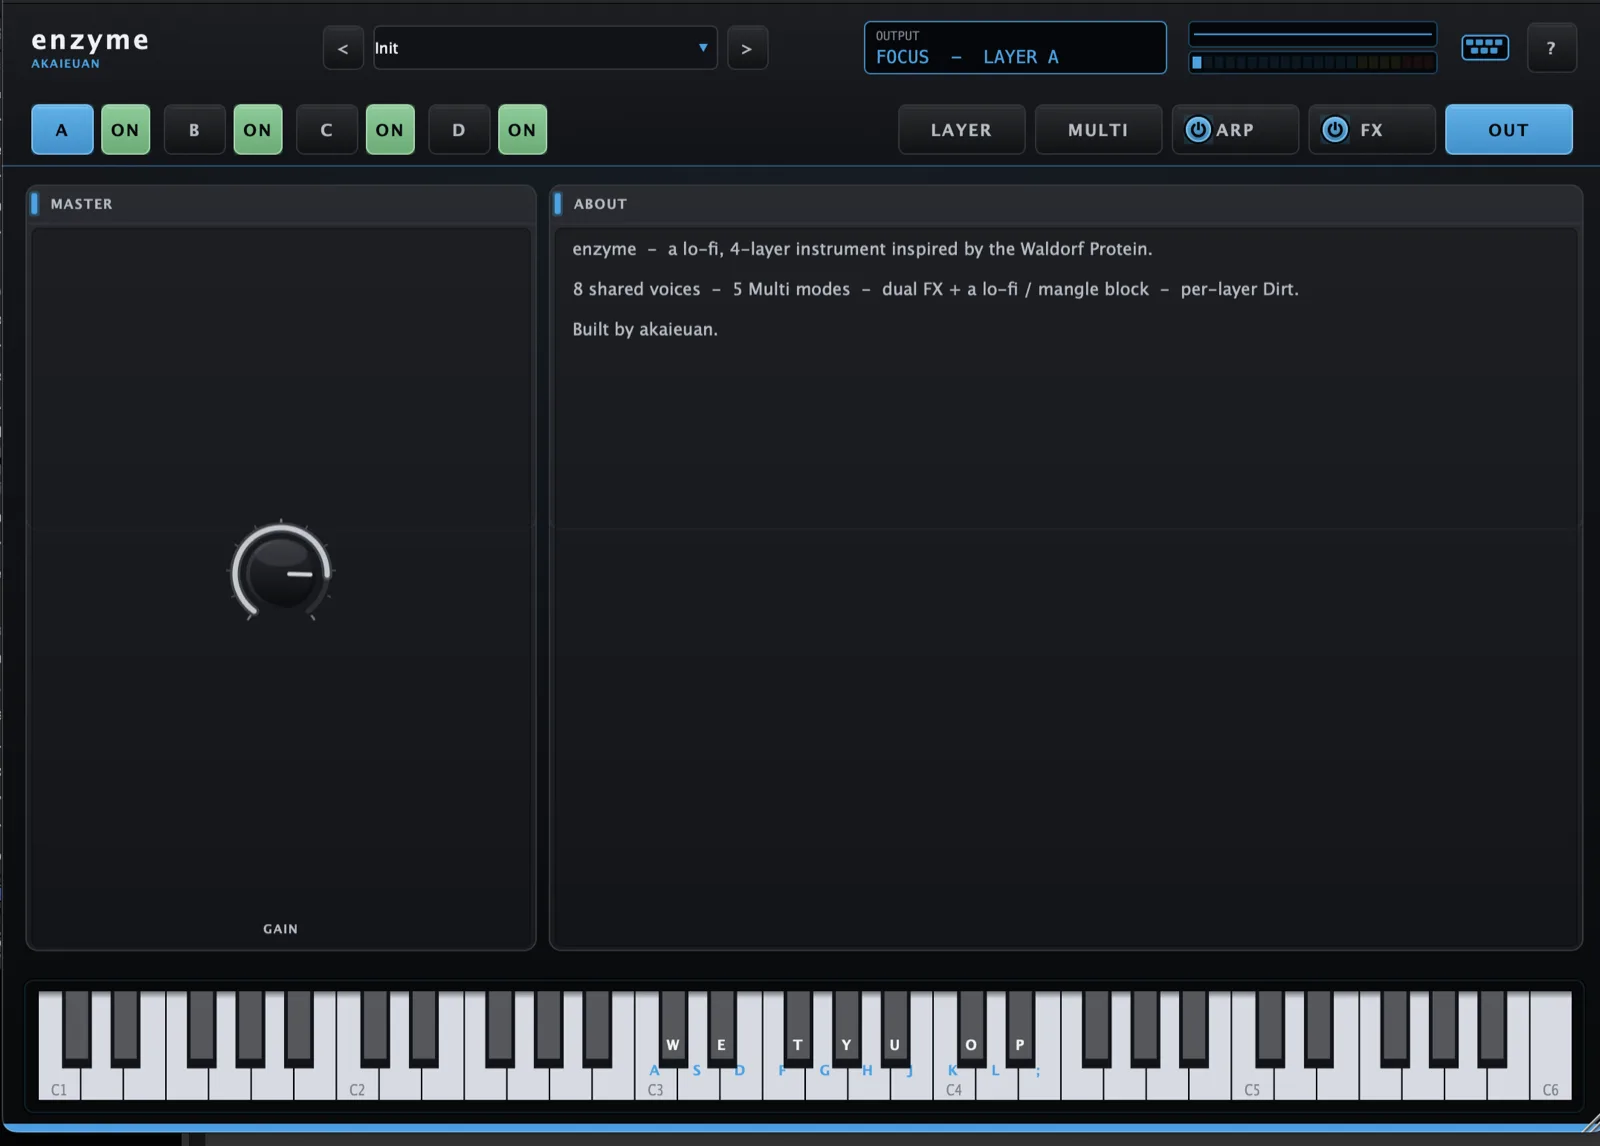Select layer B tab
This screenshot has height=1146, width=1600.
[194, 129]
